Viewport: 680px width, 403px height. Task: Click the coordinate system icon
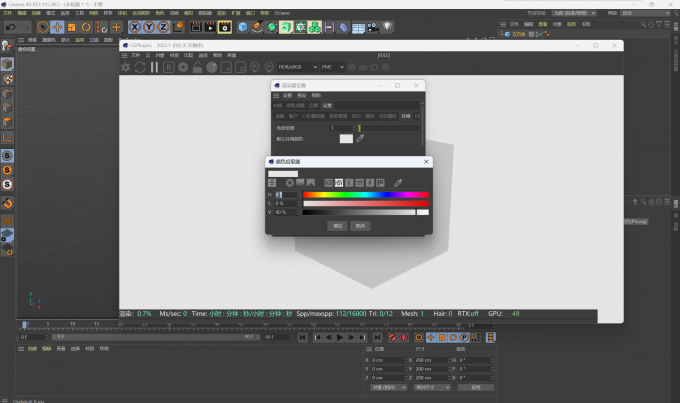(178, 27)
